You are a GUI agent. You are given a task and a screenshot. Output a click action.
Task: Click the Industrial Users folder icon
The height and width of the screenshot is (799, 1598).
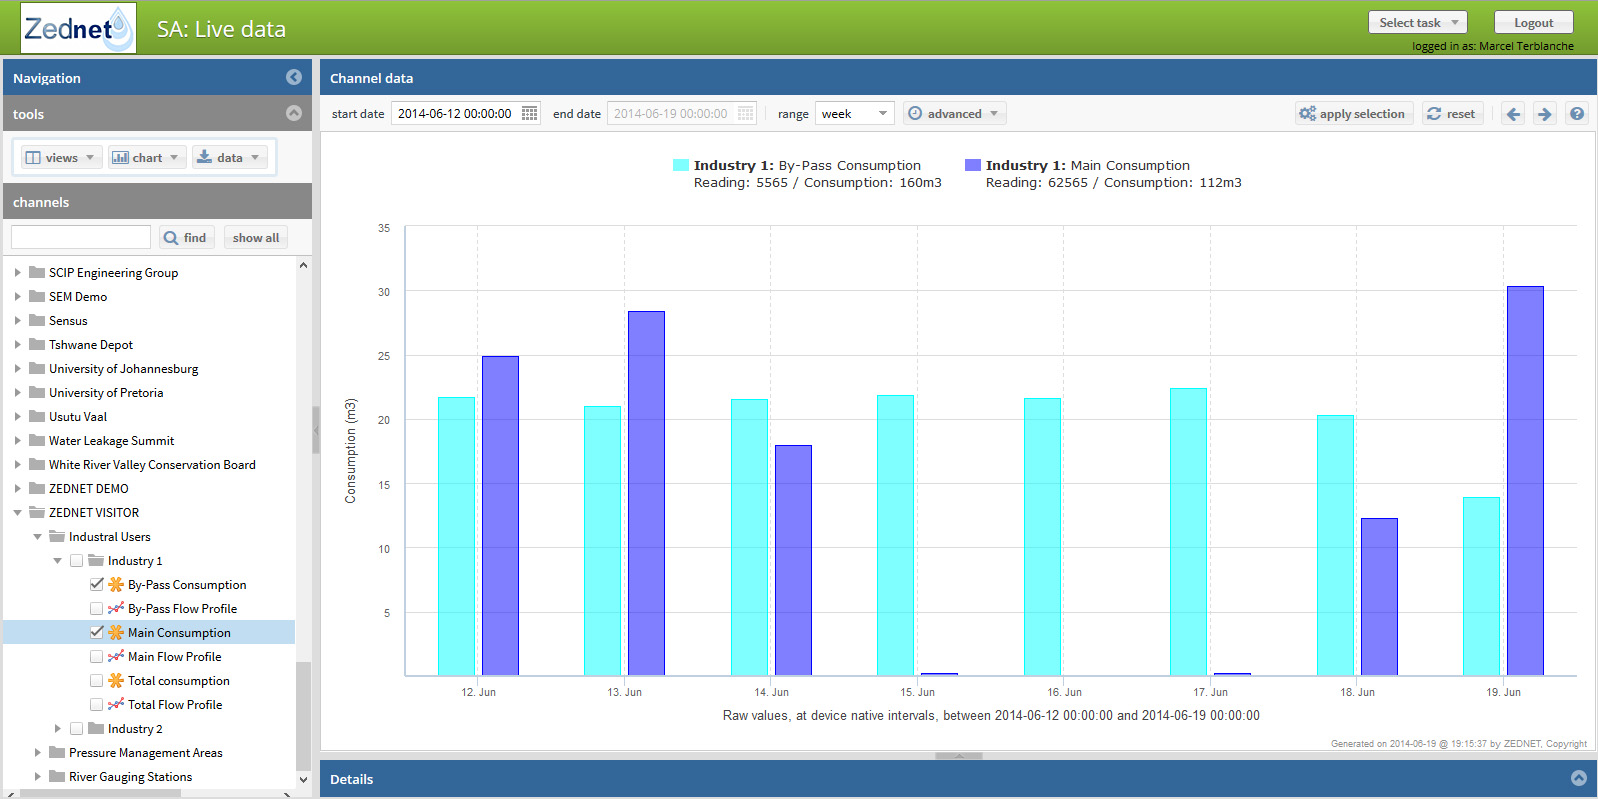[x=57, y=536]
